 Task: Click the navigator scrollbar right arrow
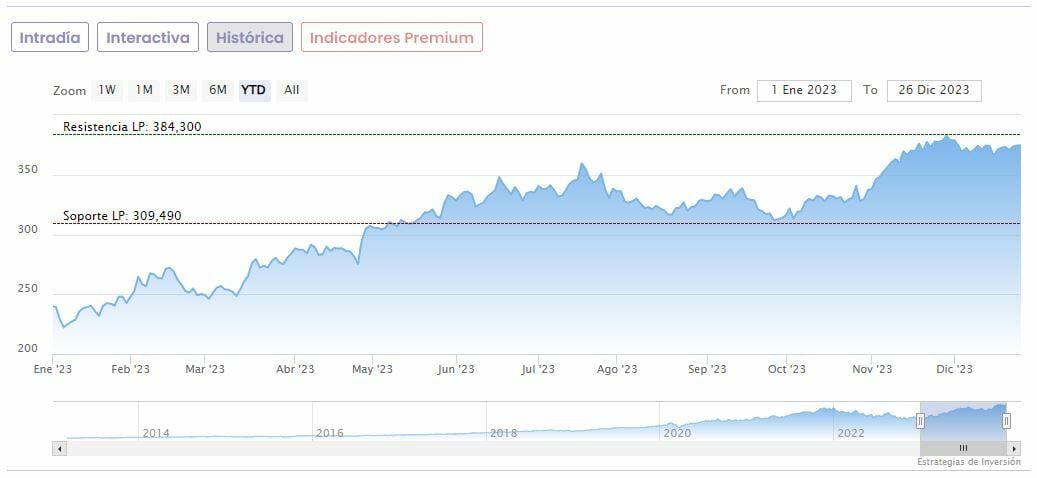(1015, 448)
